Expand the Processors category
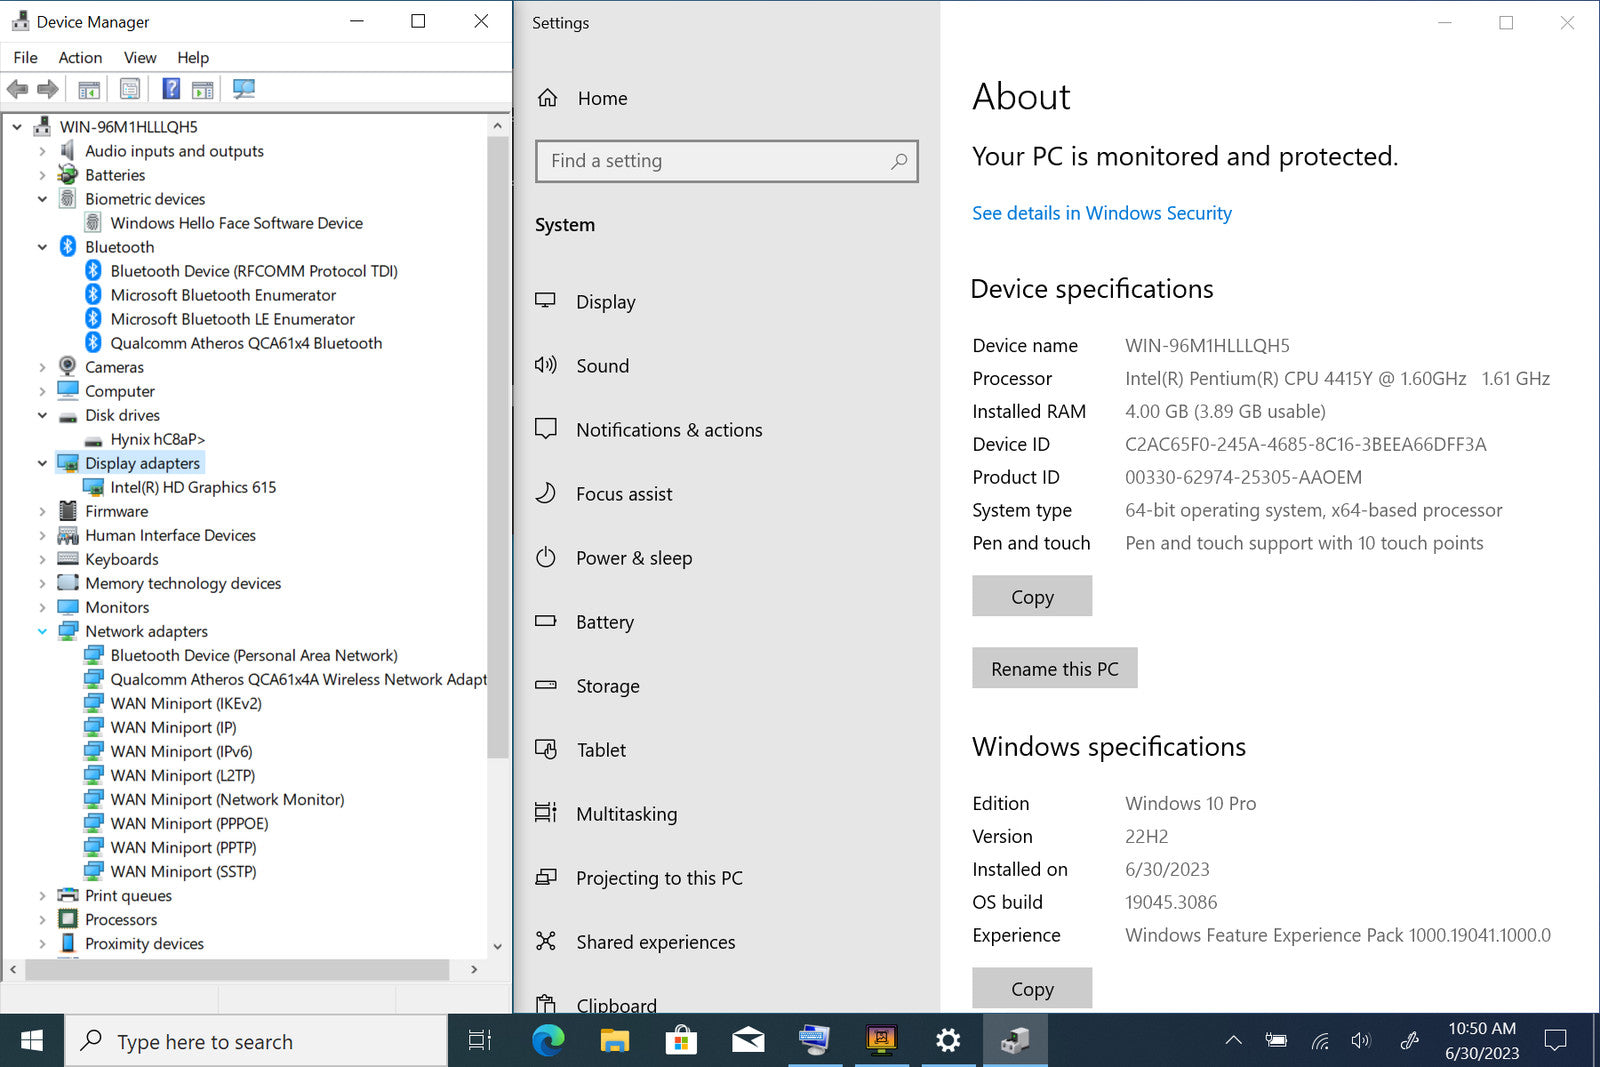This screenshot has width=1600, height=1067. [x=42, y=919]
